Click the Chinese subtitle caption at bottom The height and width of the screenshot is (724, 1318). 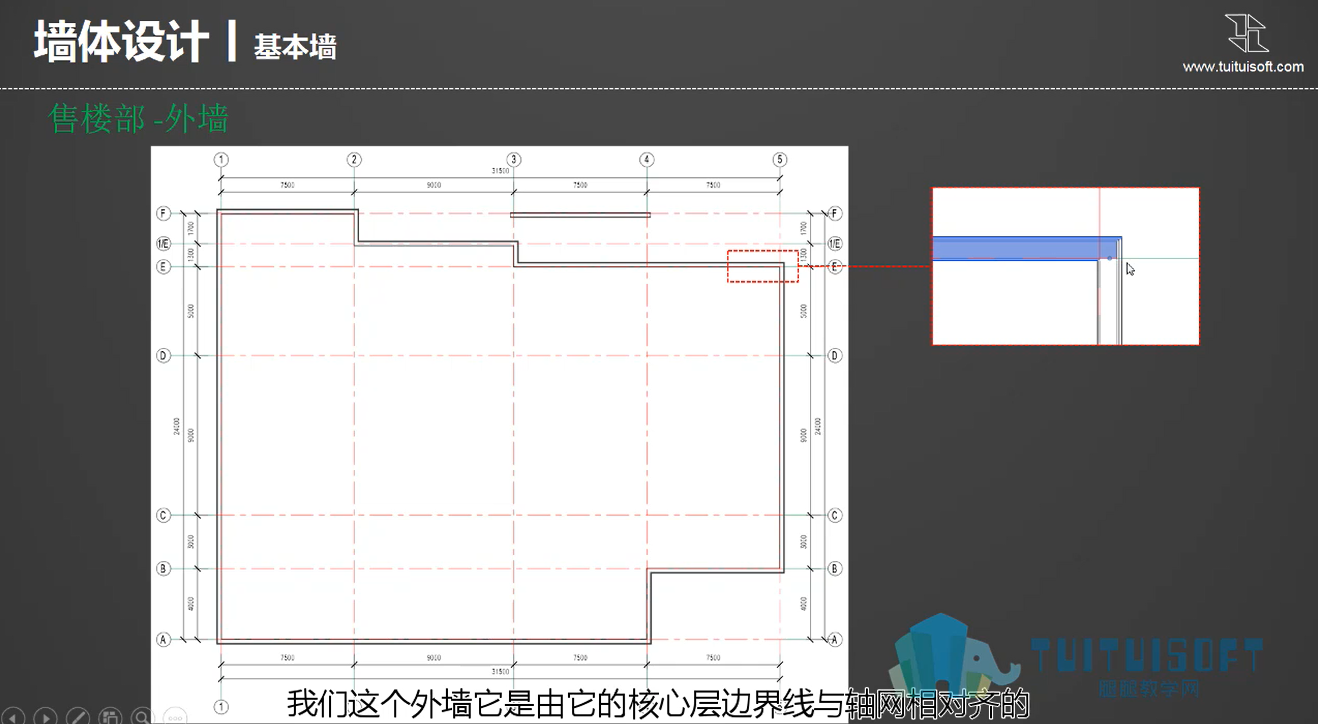point(658,703)
